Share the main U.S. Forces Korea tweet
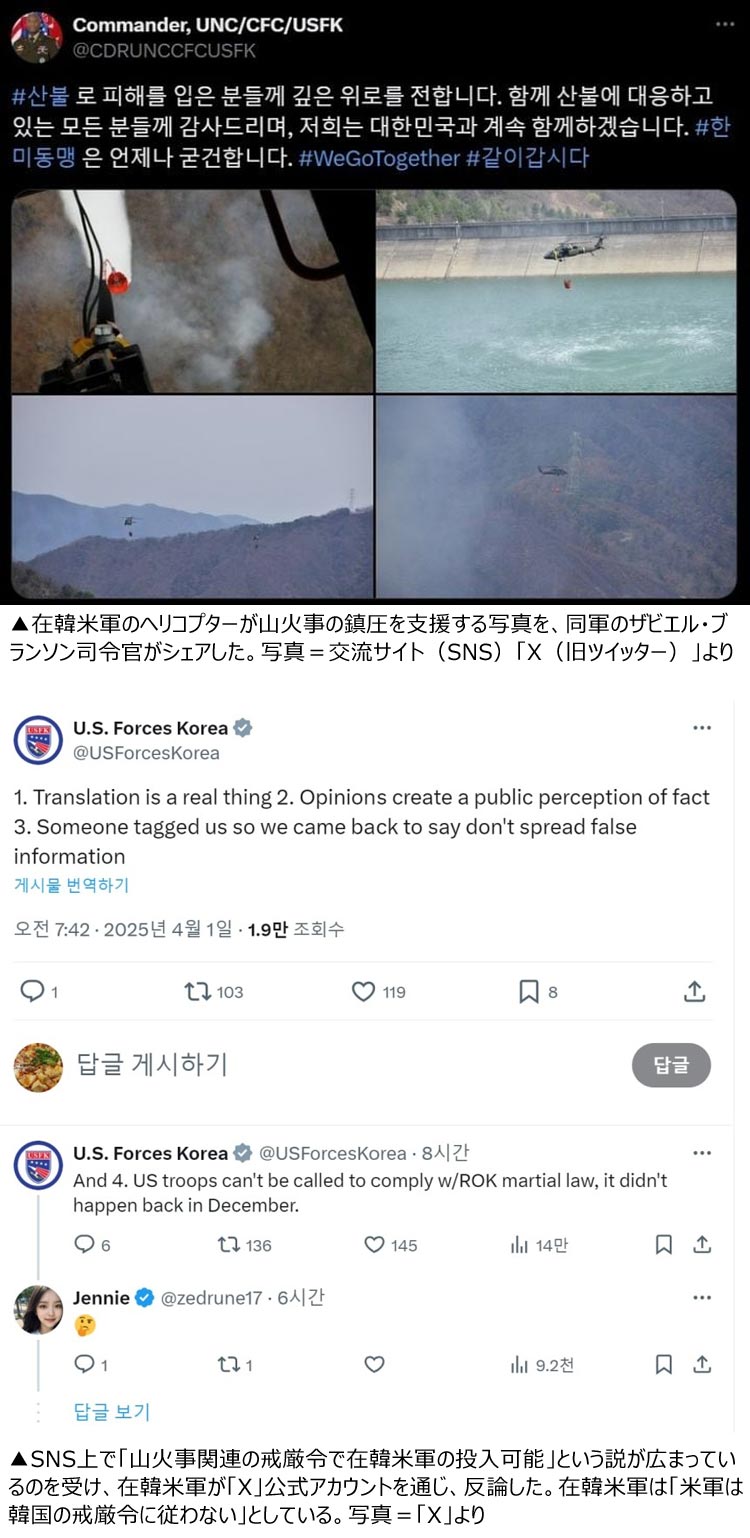 pos(695,991)
